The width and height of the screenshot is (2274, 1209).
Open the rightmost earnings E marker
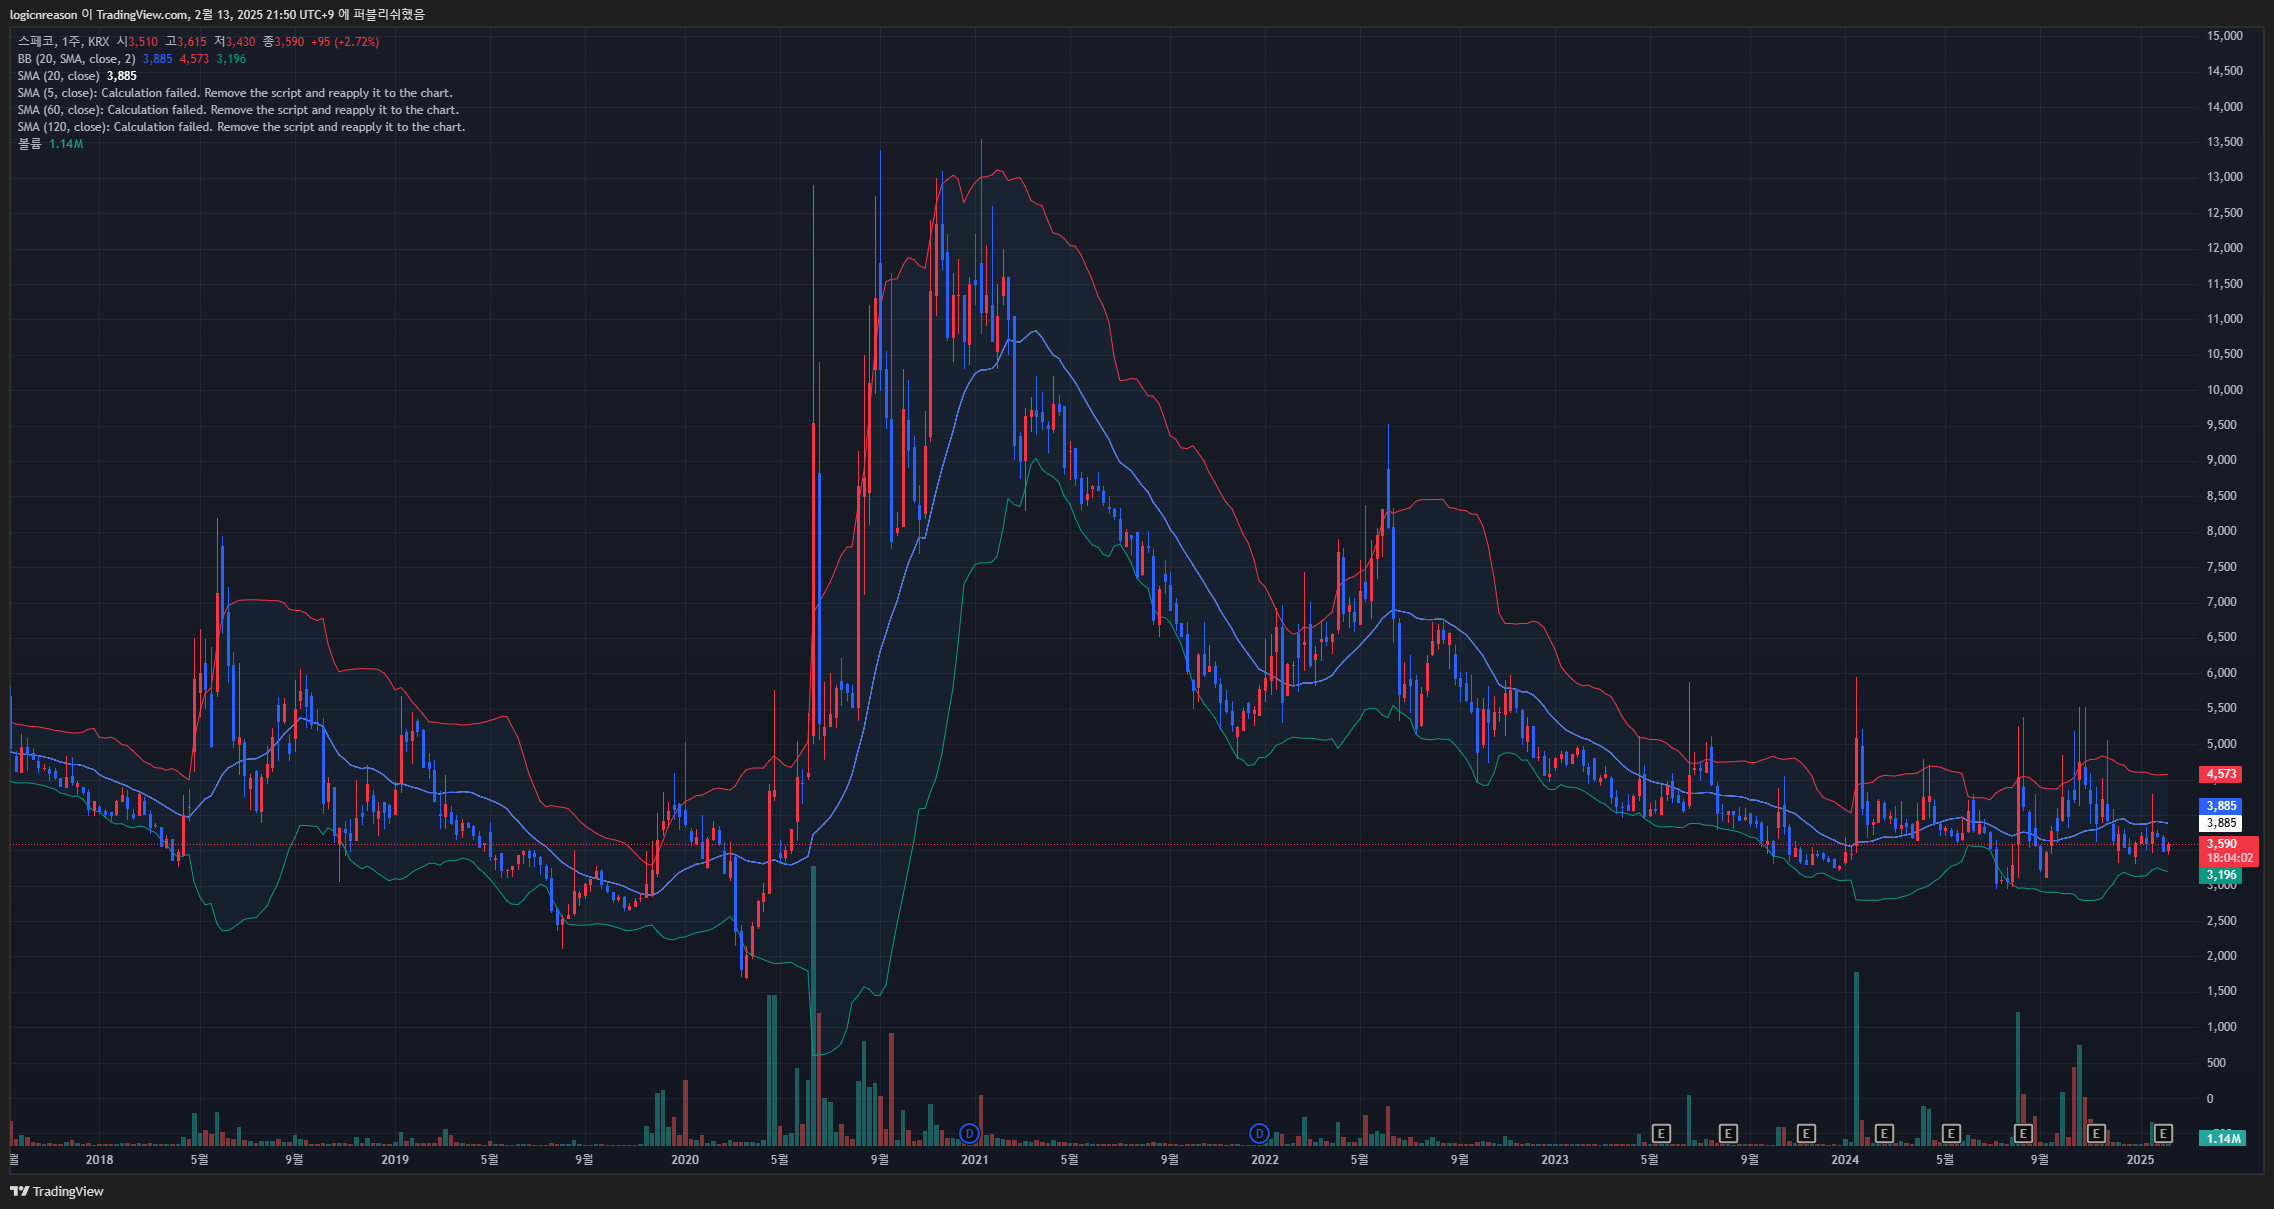click(2163, 1133)
